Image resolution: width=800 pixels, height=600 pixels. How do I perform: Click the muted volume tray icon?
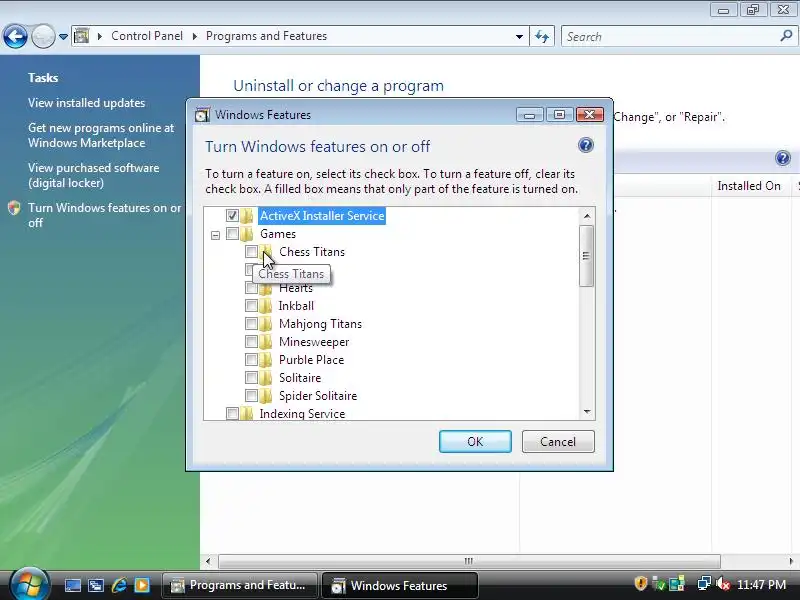(723, 584)
